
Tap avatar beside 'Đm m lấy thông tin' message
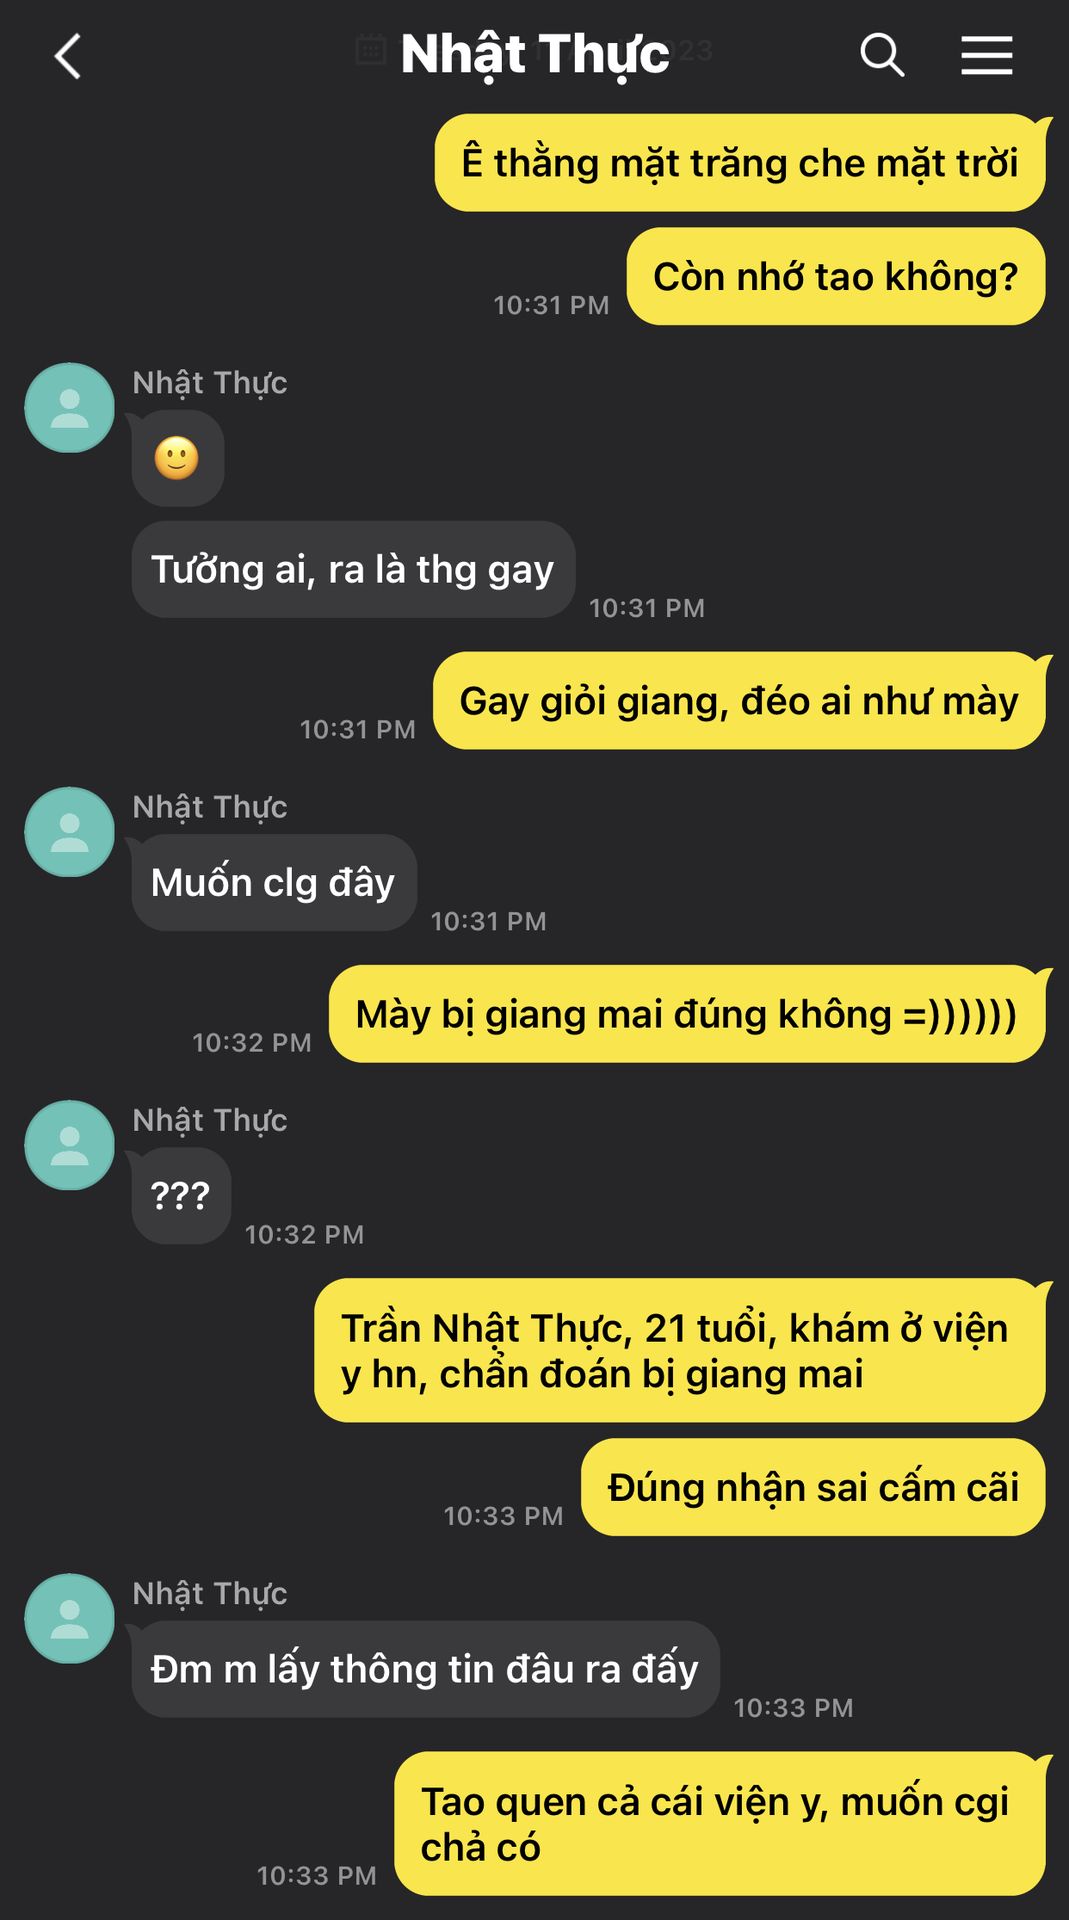click(70, 1618)
